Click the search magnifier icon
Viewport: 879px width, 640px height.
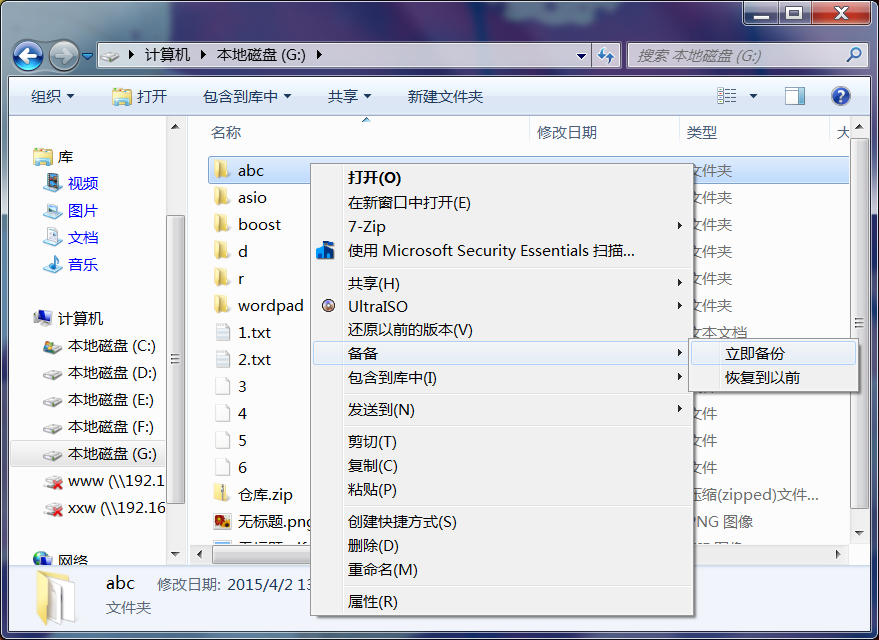(854, 55)
